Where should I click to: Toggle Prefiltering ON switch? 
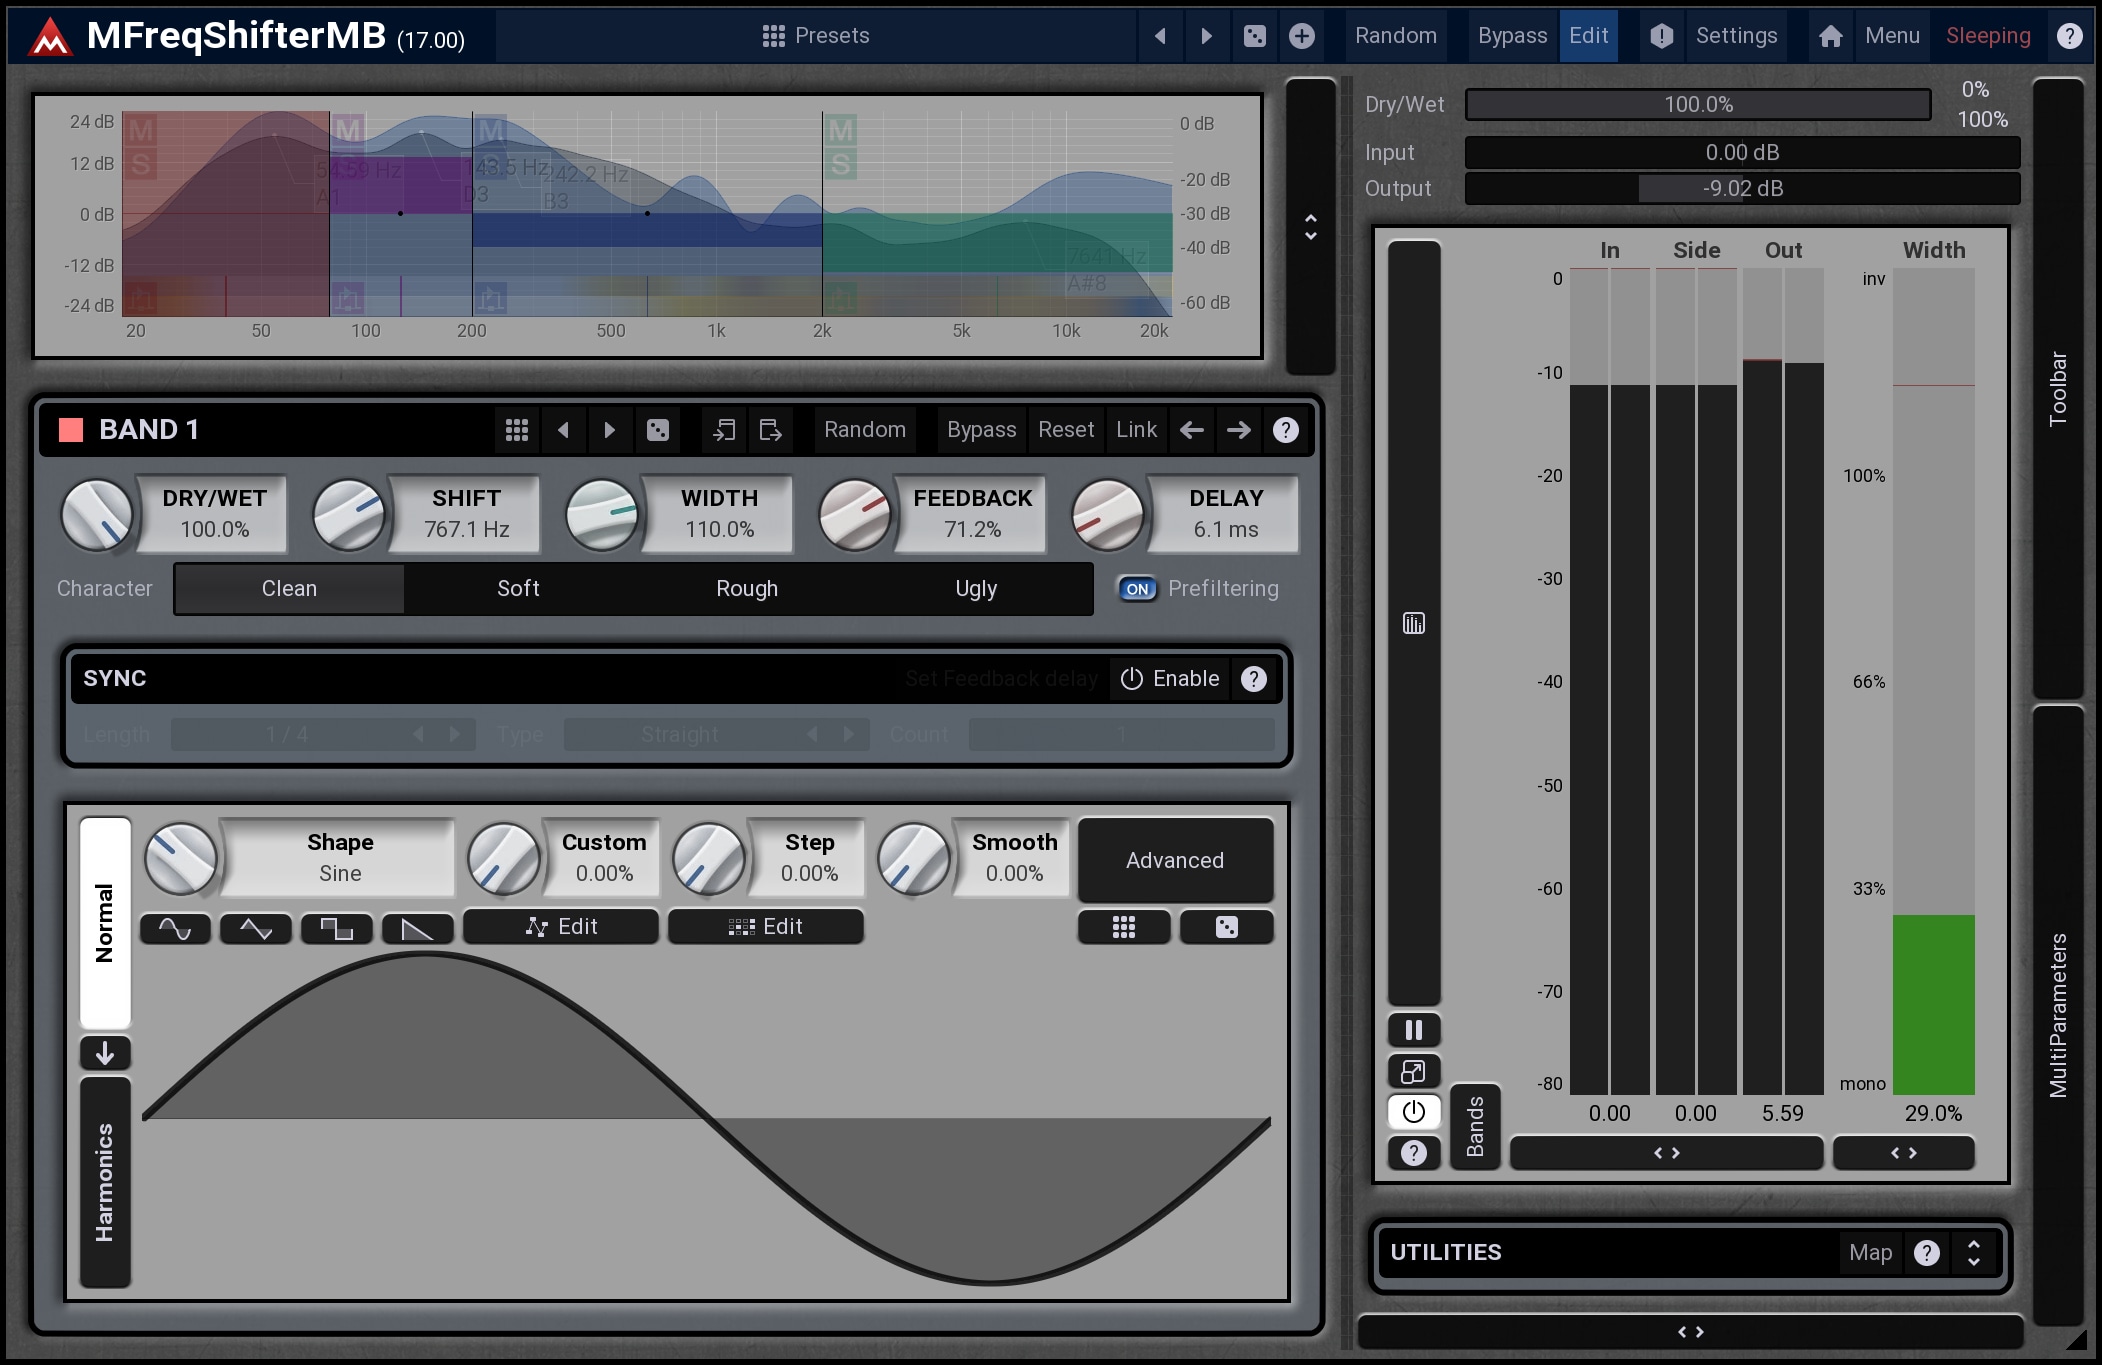point(1137,589)
